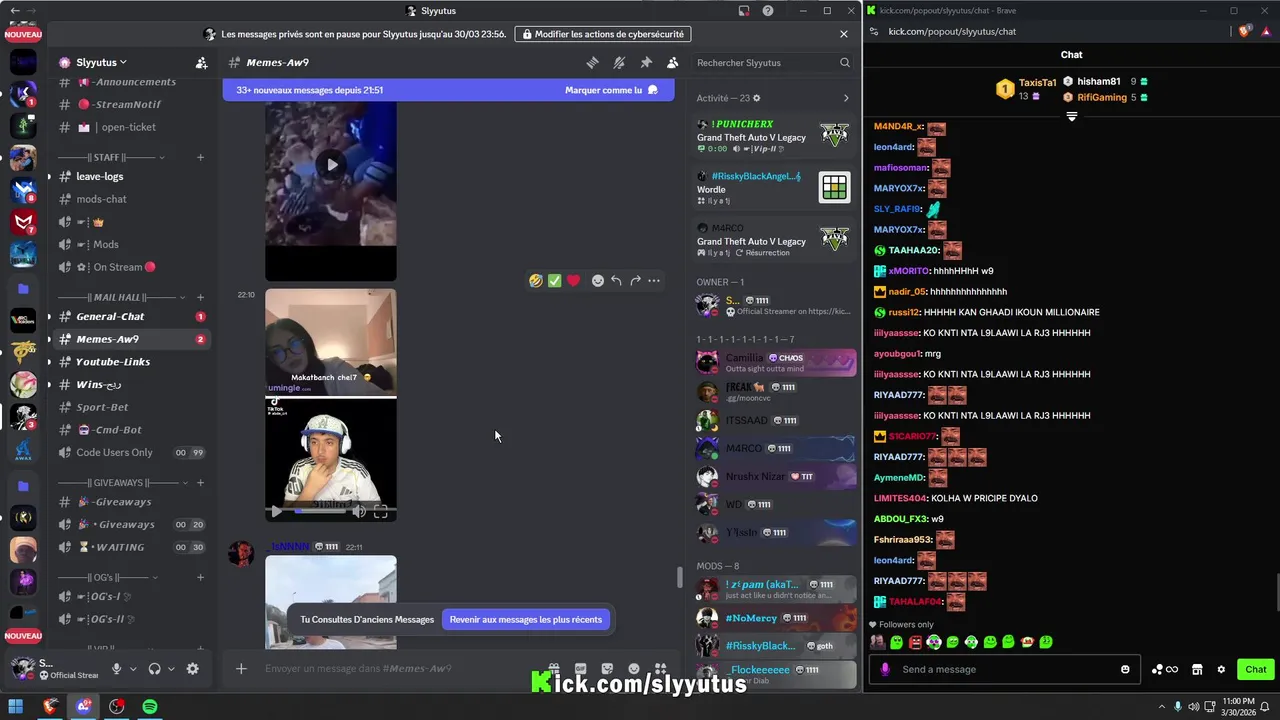Open the Discord emoji picker in message bar

point(634,668)
